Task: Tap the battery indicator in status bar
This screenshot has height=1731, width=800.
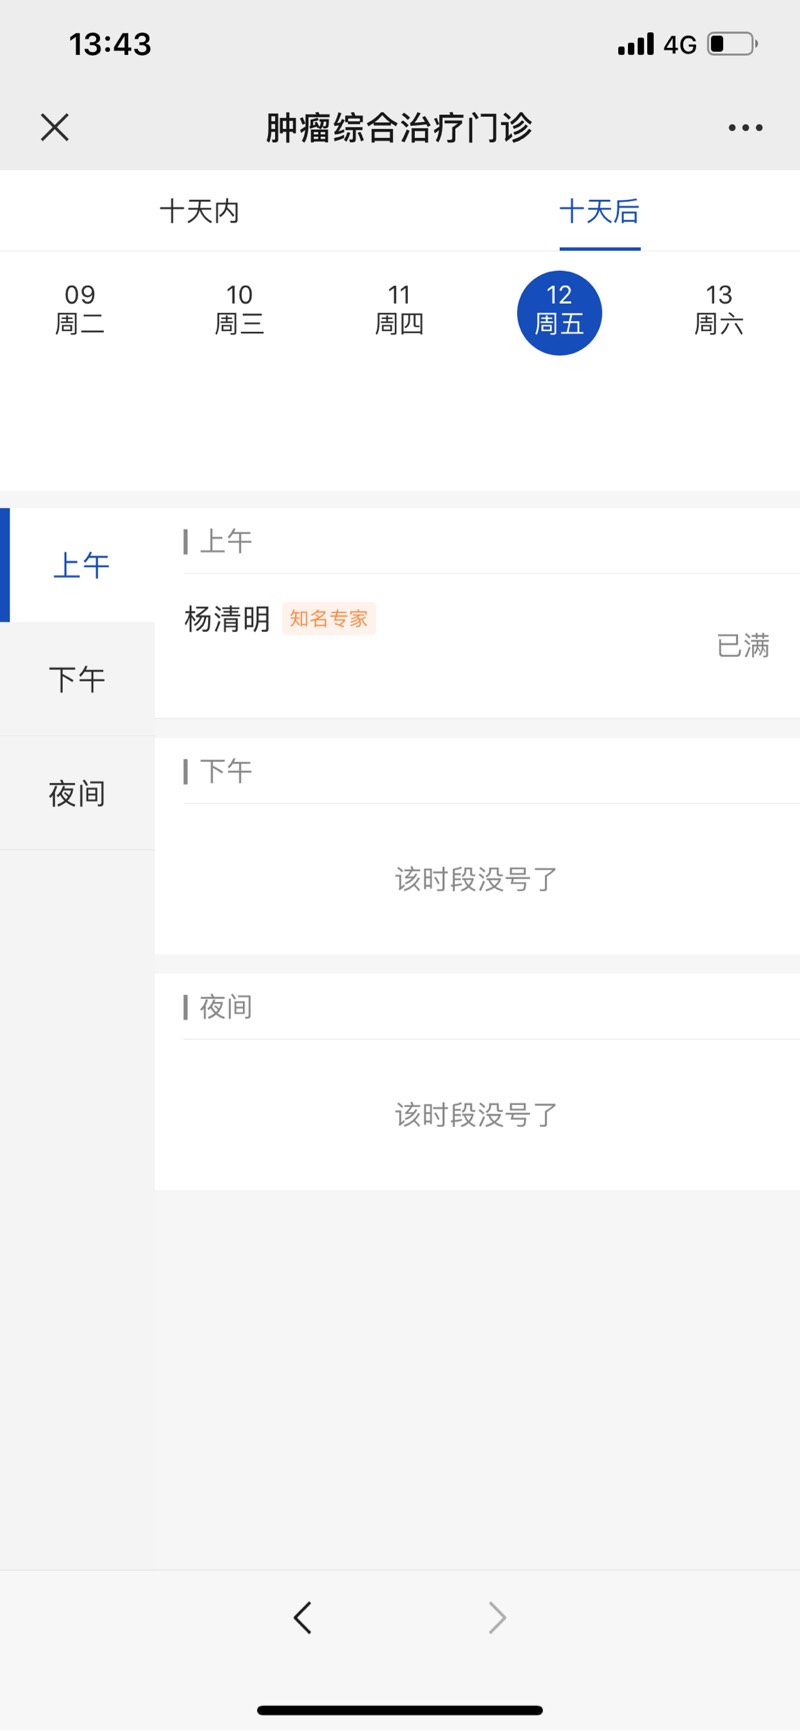Action: pos(732,44)
